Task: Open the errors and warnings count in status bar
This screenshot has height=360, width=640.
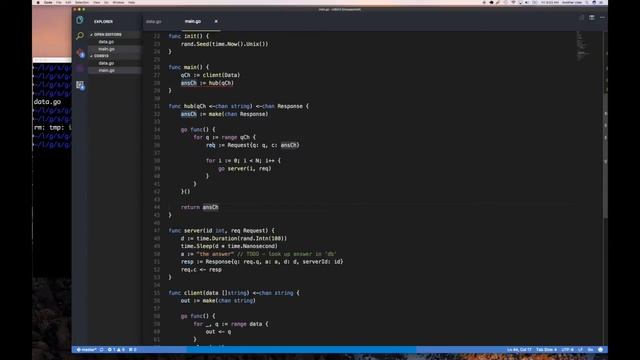Action: [116, 350]
